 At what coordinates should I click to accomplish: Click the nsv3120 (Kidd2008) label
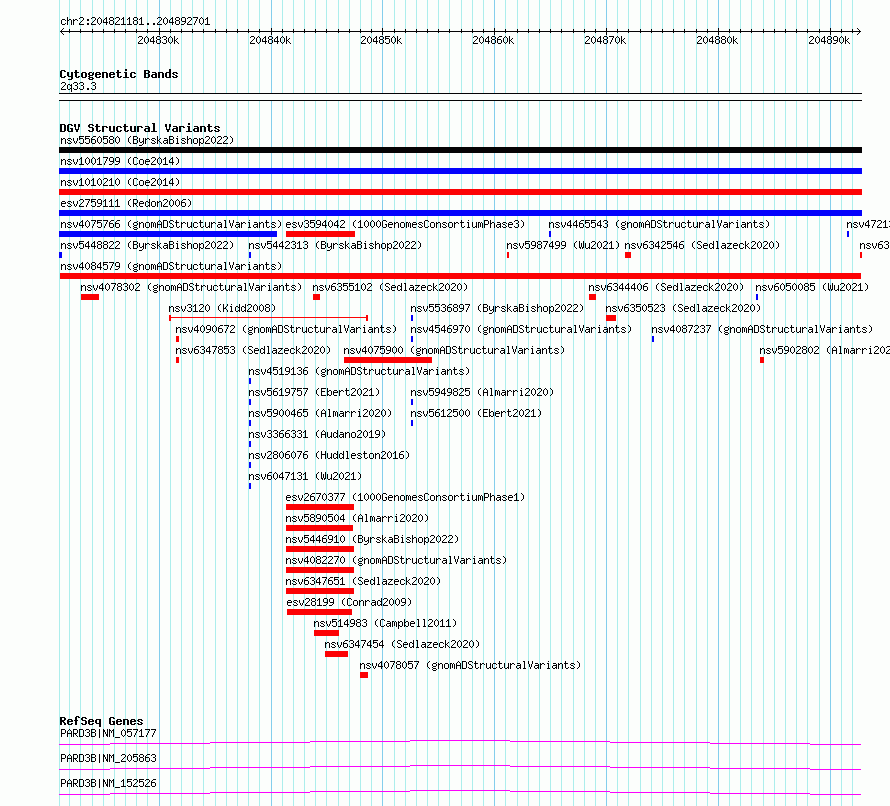click(x=222, y=308)
